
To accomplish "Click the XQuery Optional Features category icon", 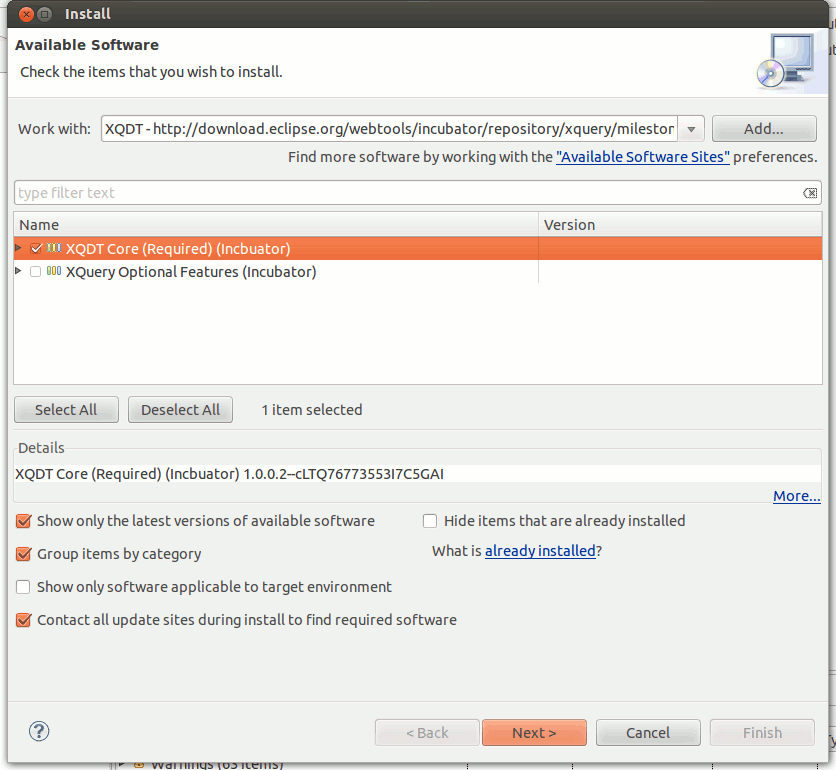I will pyautogui.click(x=54, y=271).
